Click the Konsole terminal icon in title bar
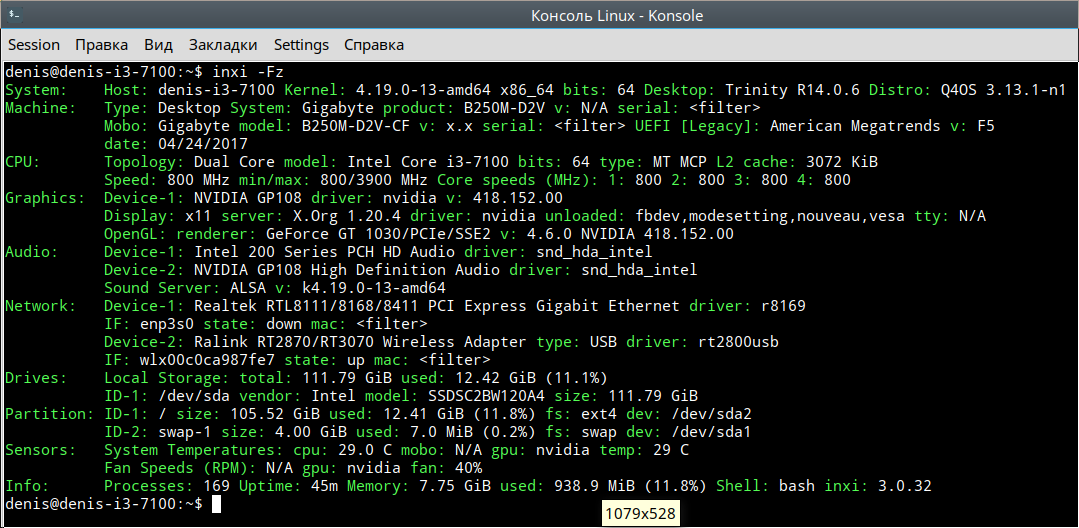 [x=14, y=14]
